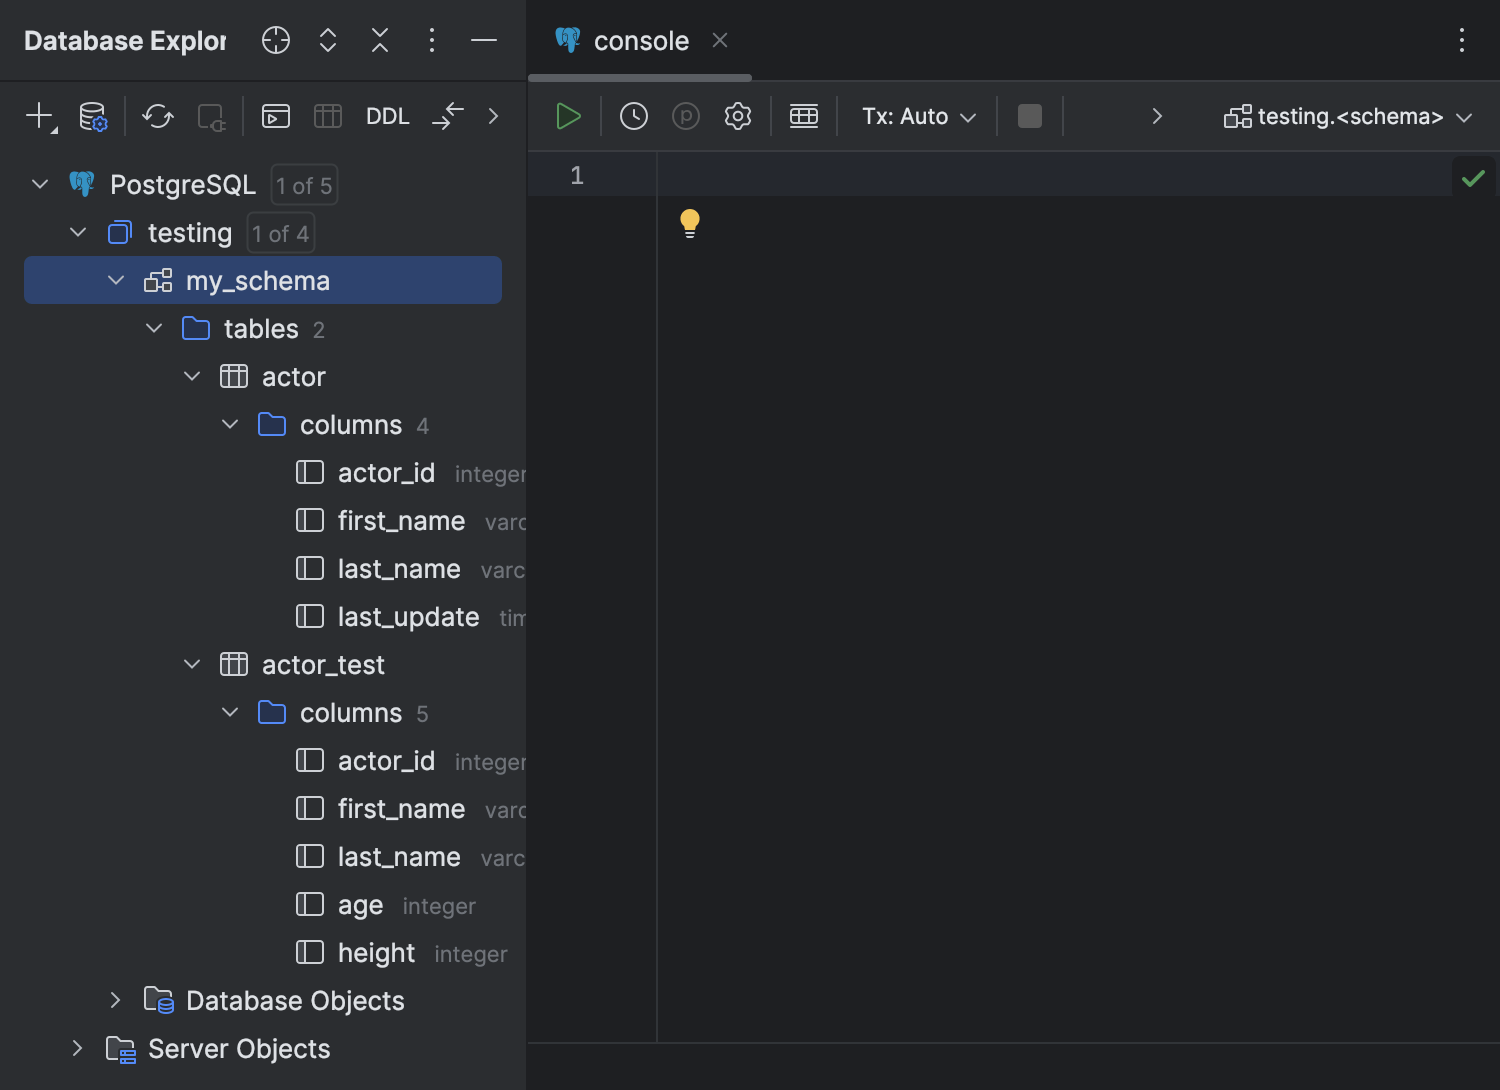
Task: Expand the Server Objects node
Action: (78, 1048)
